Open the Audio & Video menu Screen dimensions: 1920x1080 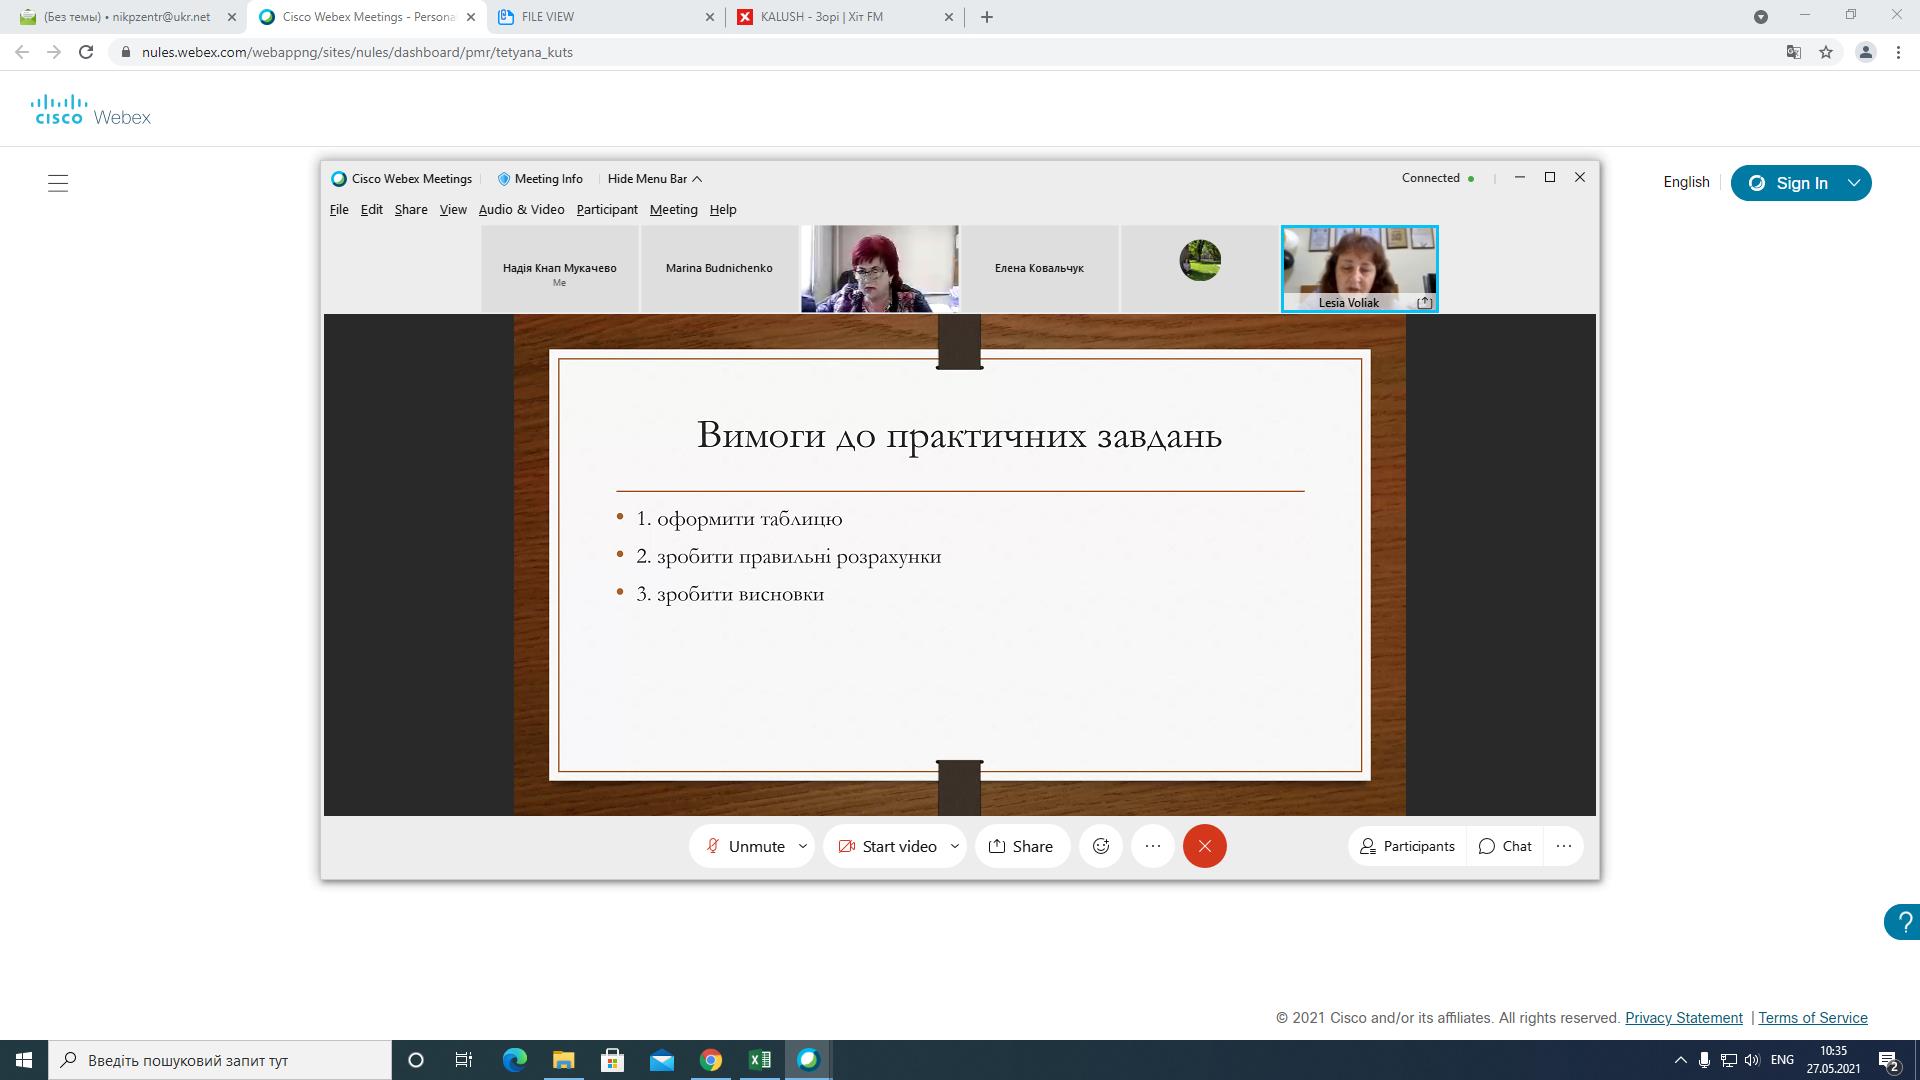[521, 209]
